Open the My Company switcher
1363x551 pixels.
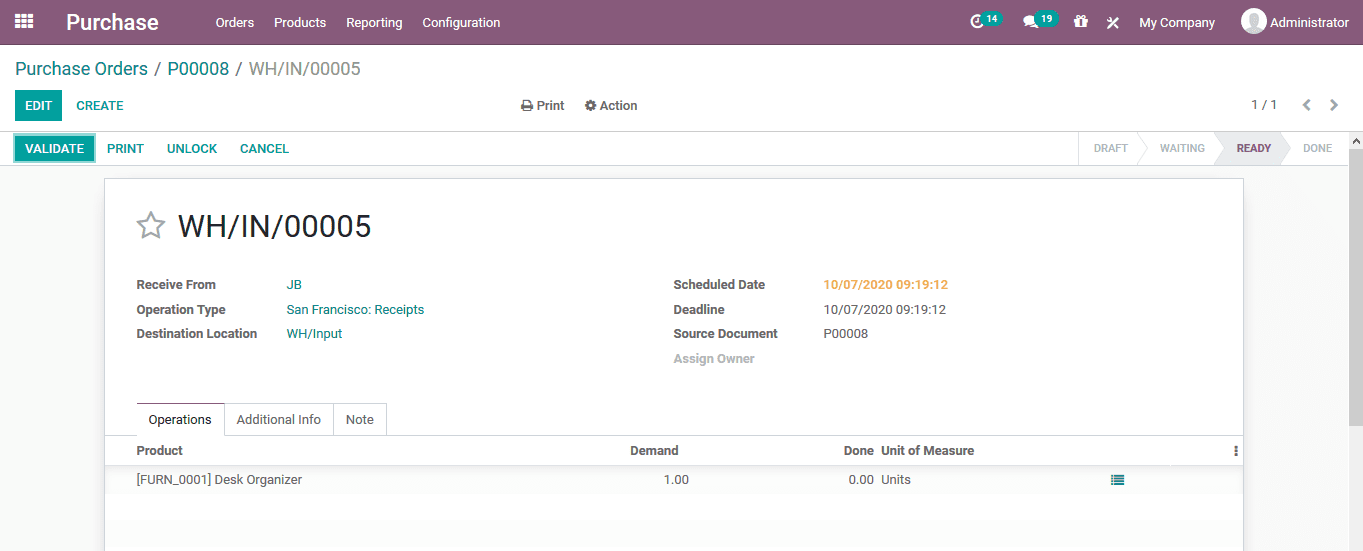1177,22
